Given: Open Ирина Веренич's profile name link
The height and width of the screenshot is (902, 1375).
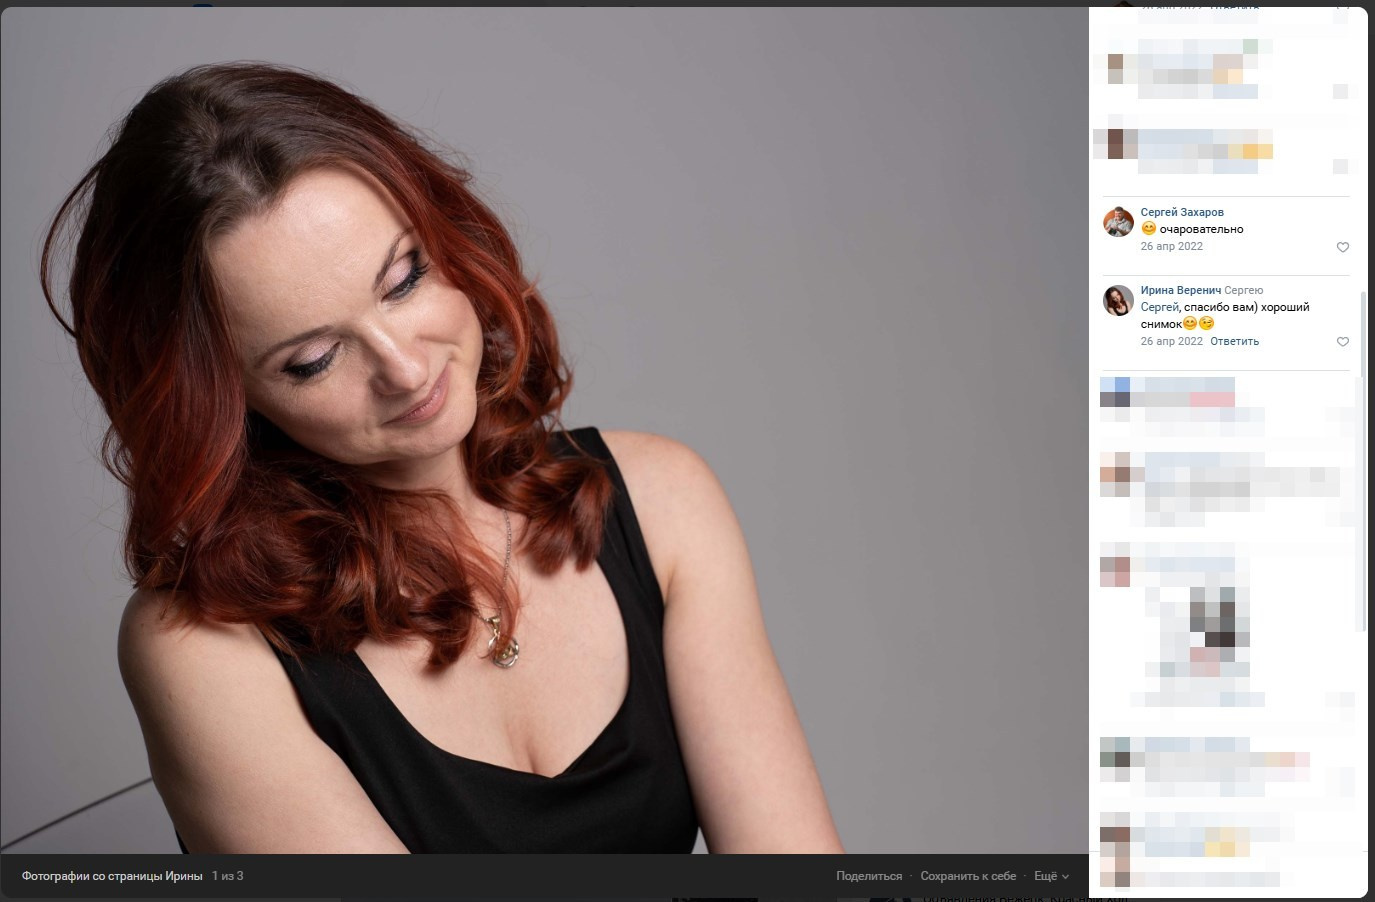Looking at the screenshot, I should 1180,290.
